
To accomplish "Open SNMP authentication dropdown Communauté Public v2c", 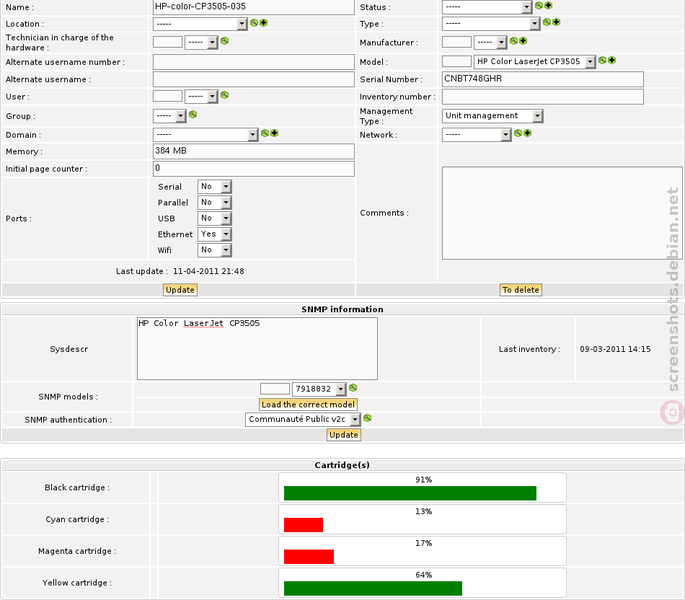I will coord(303,420).
